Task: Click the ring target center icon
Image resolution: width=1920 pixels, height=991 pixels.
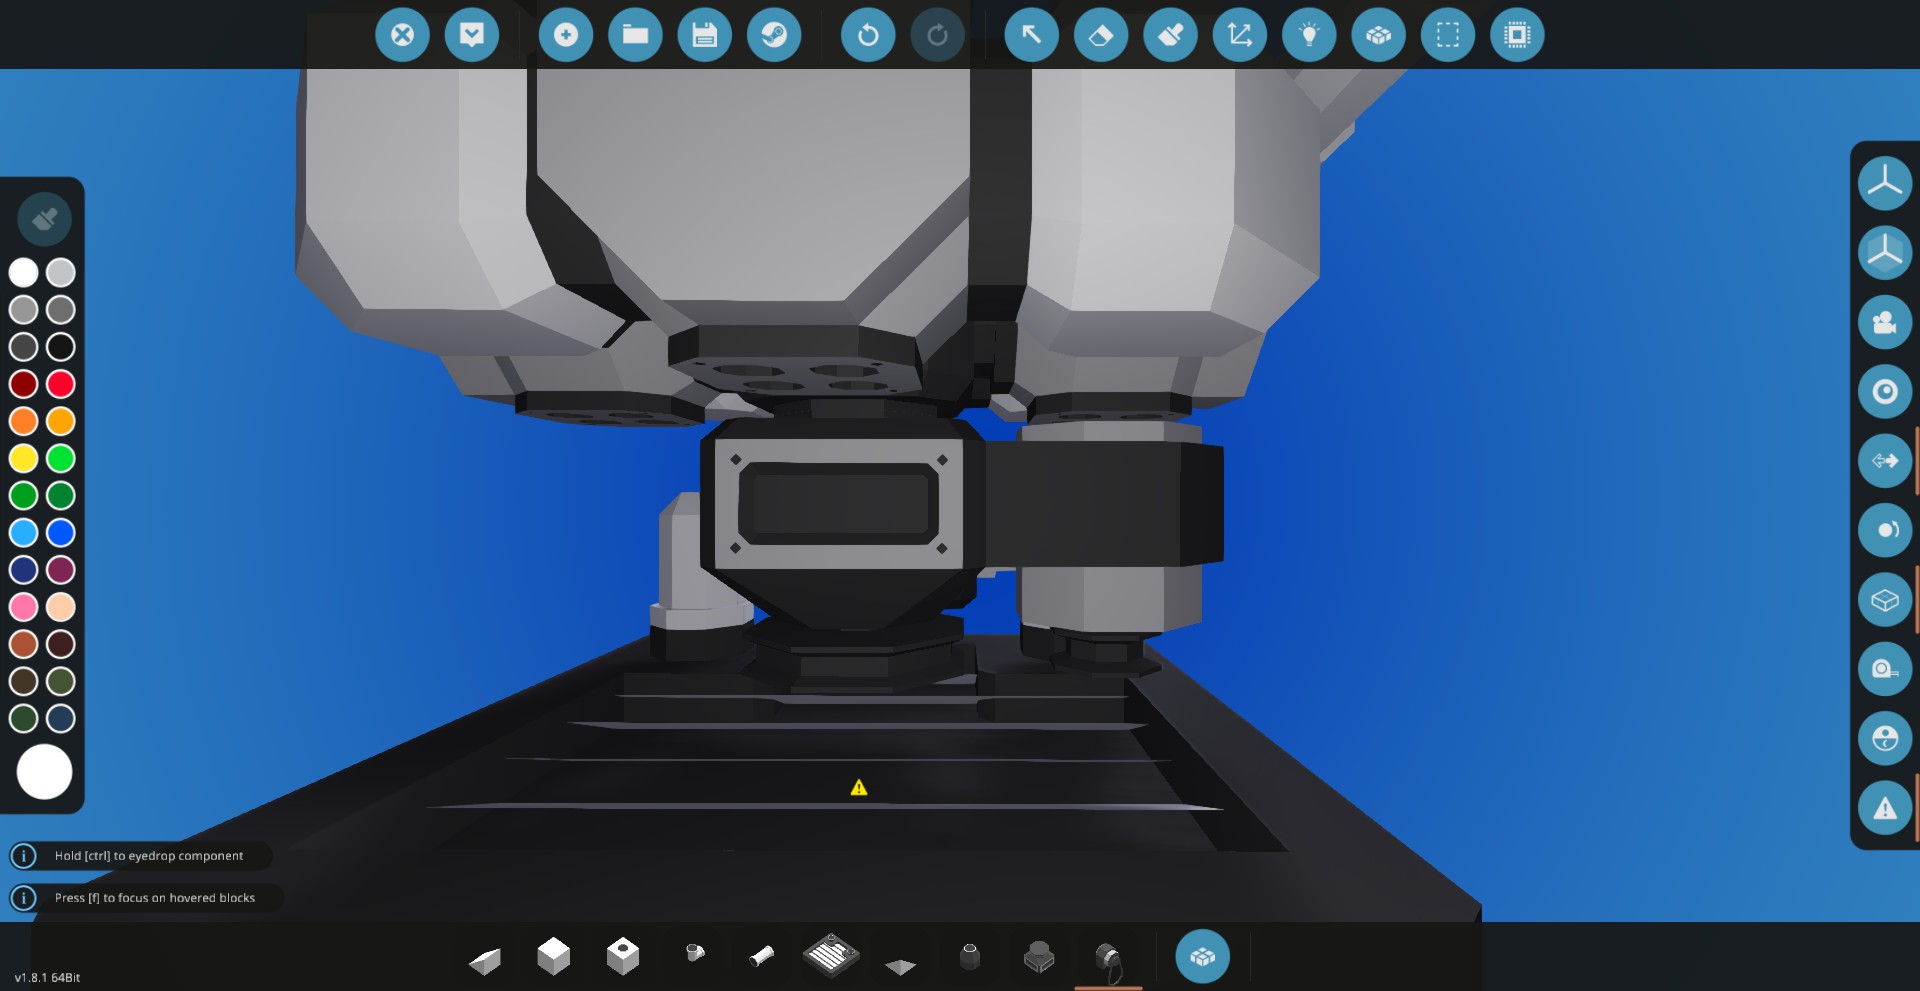Action: pyautogui.click(x=1885, y=391)
